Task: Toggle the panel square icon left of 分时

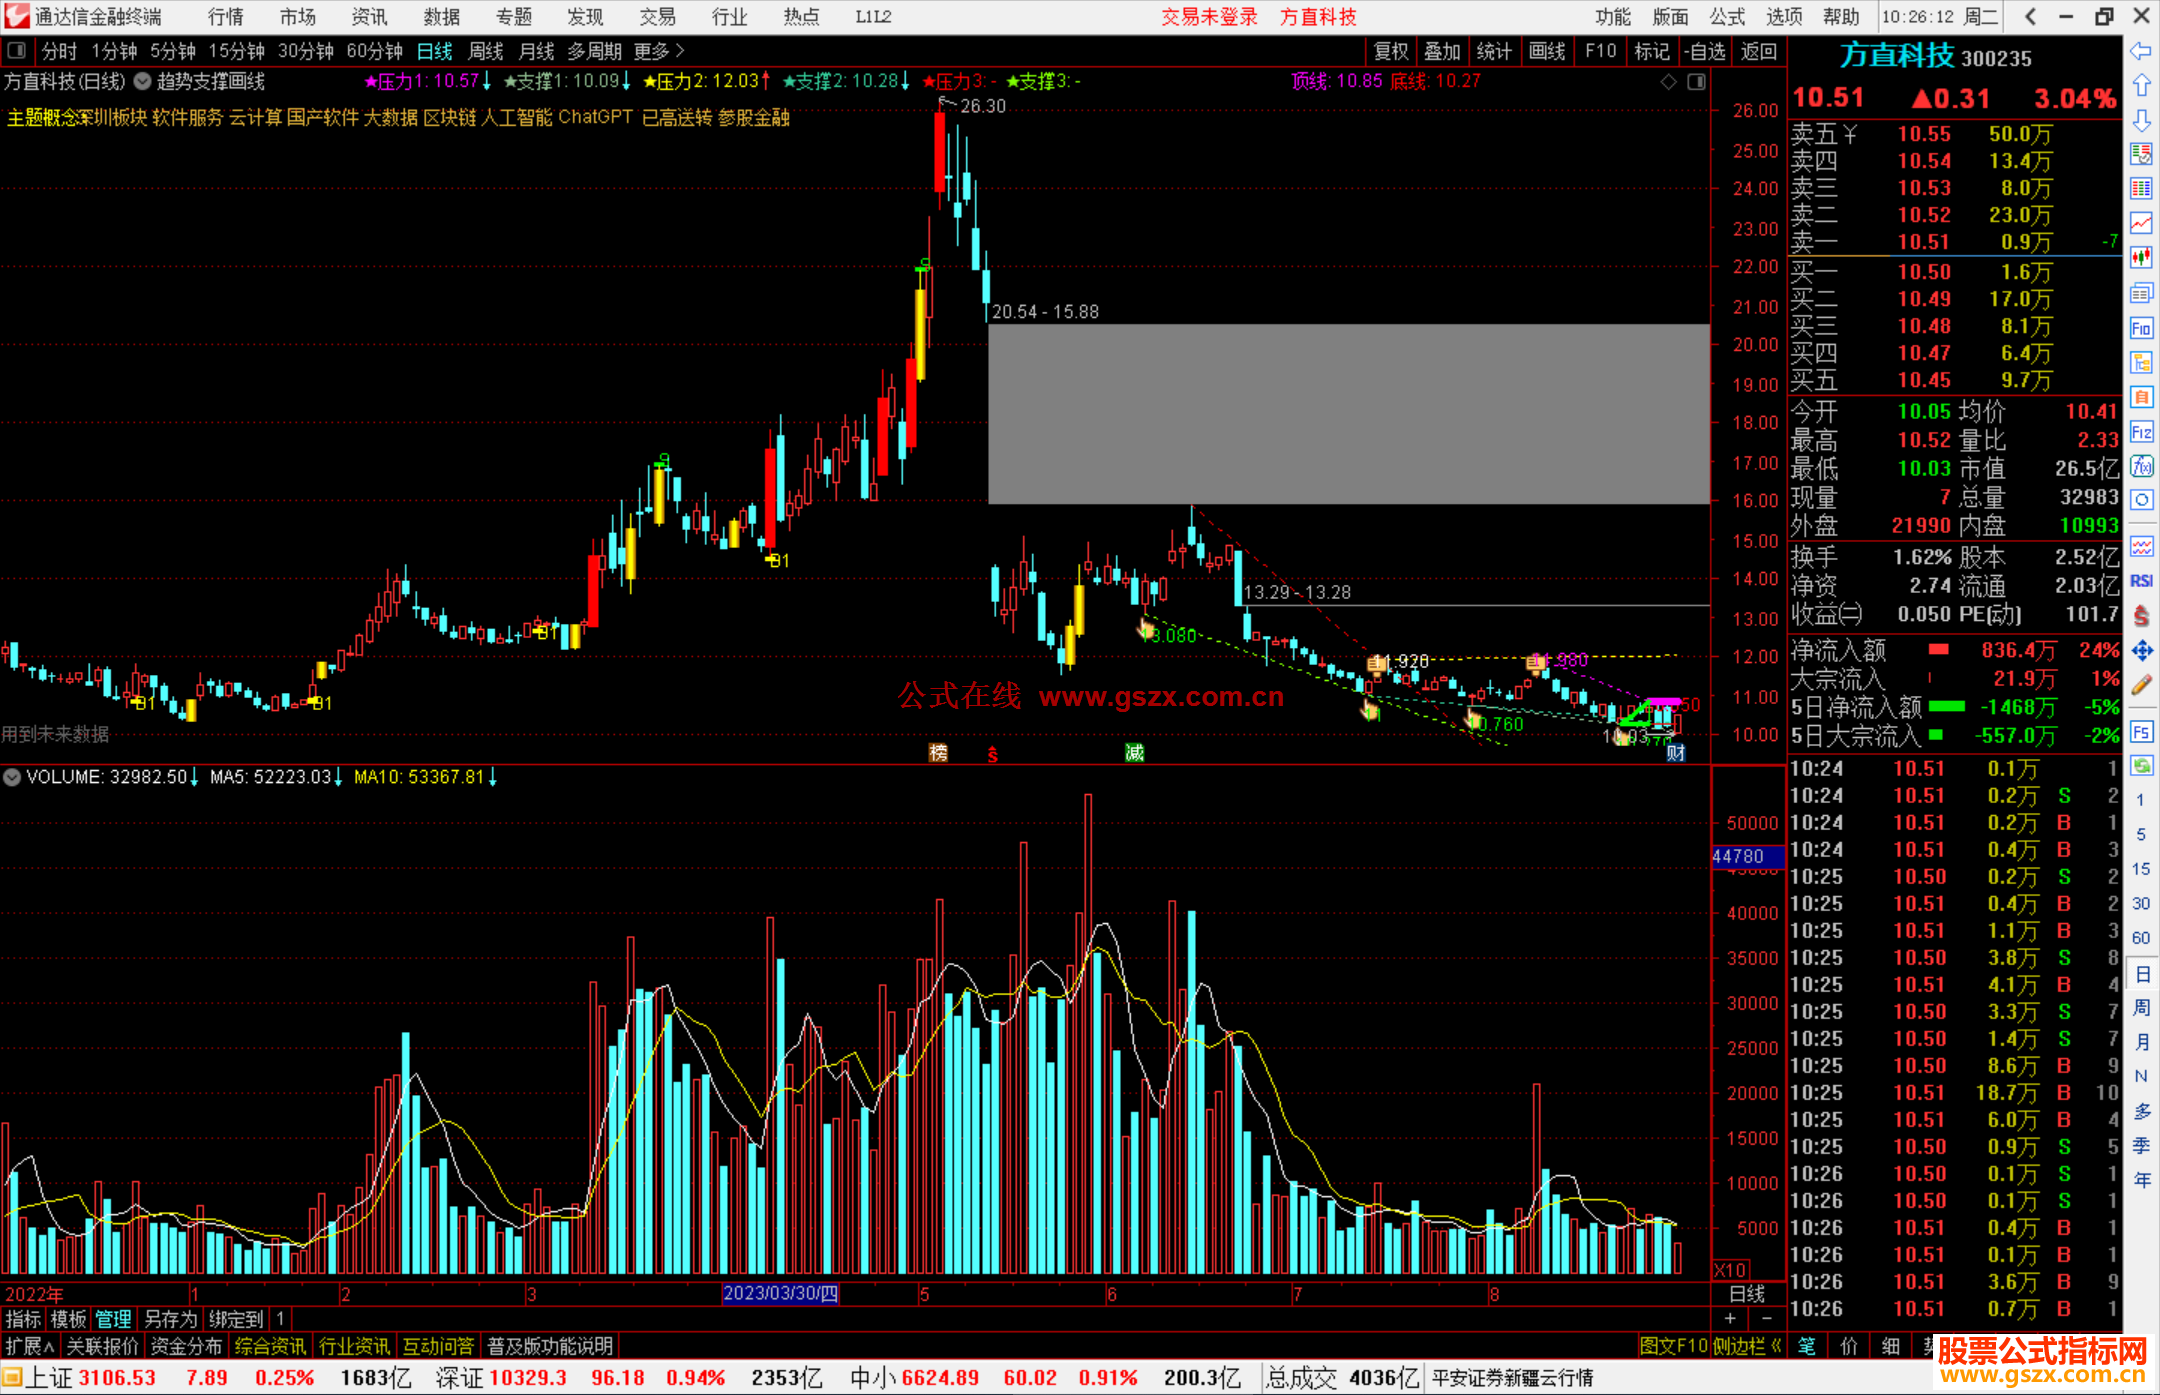Action: (17, 50)
